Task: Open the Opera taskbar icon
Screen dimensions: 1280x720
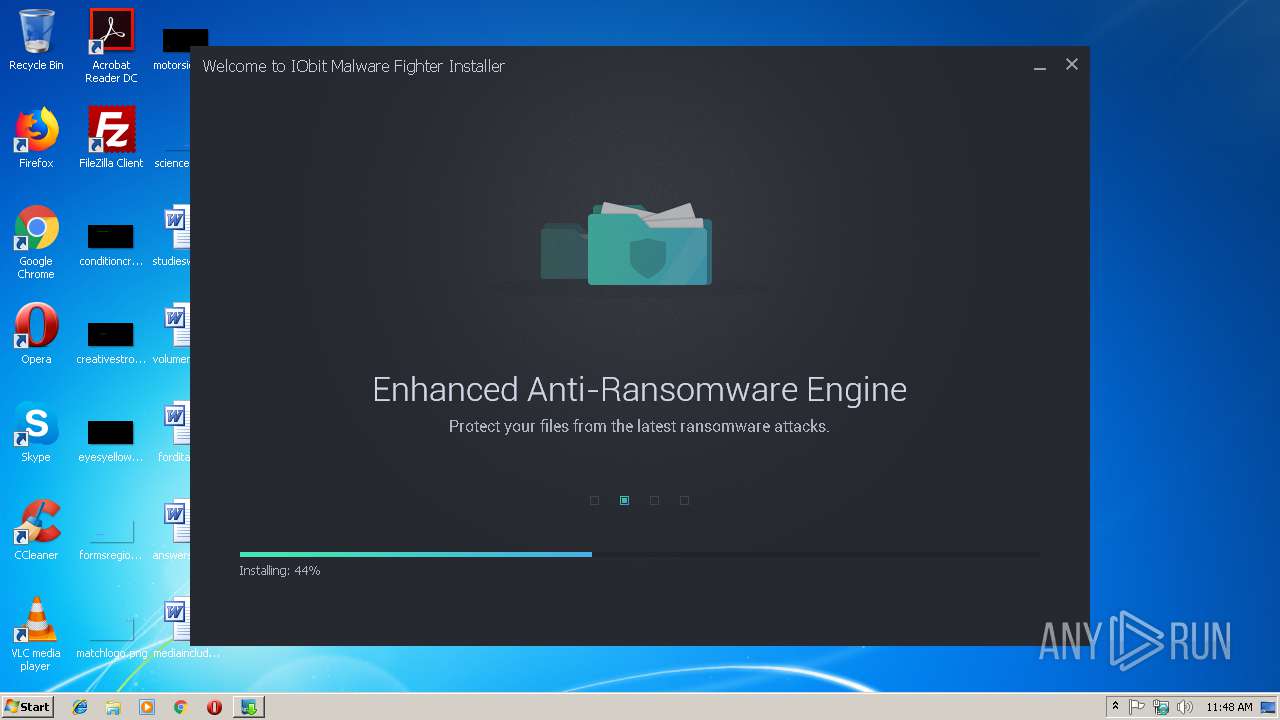Action: (214, 707)
